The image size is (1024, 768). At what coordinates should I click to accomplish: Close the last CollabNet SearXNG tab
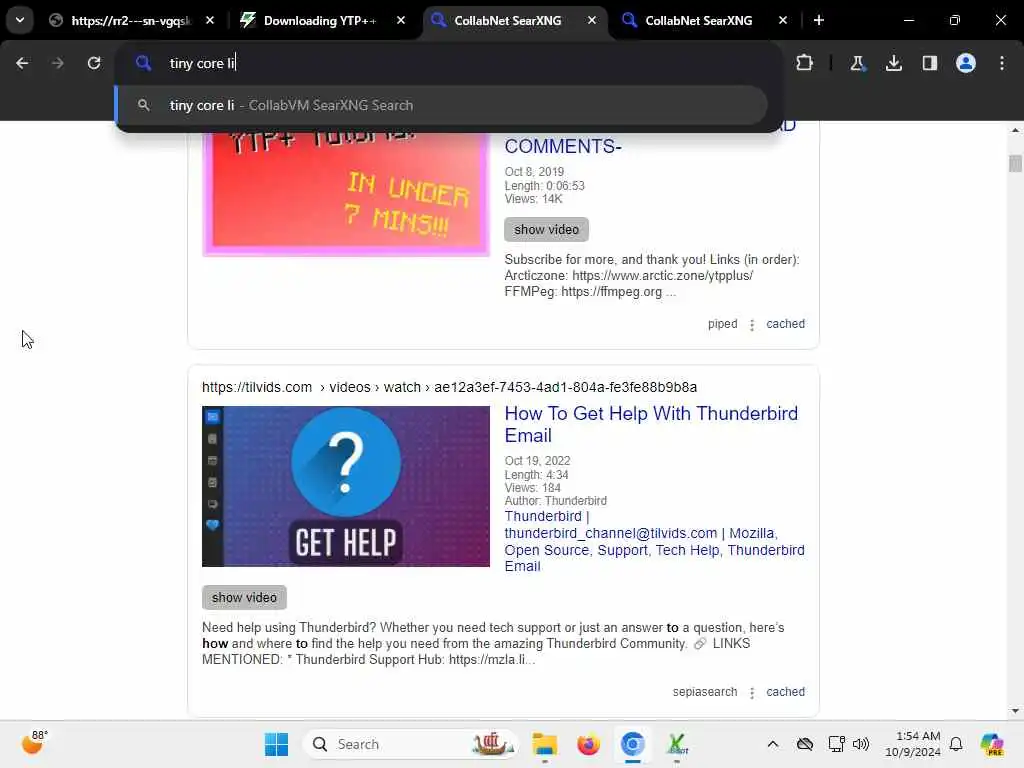(x=782, y=20)
